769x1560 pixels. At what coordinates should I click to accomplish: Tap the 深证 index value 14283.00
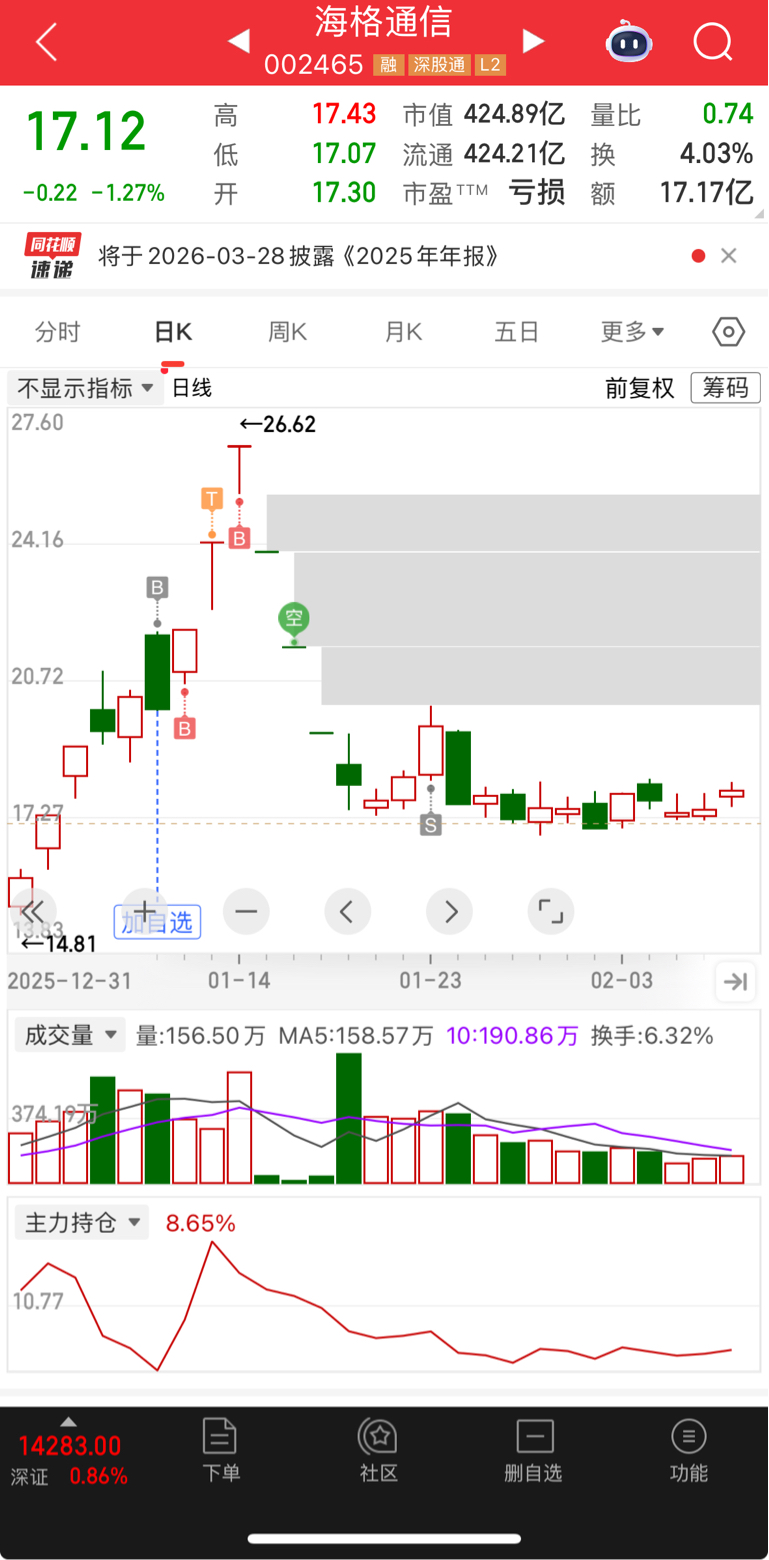[69, 1446]
